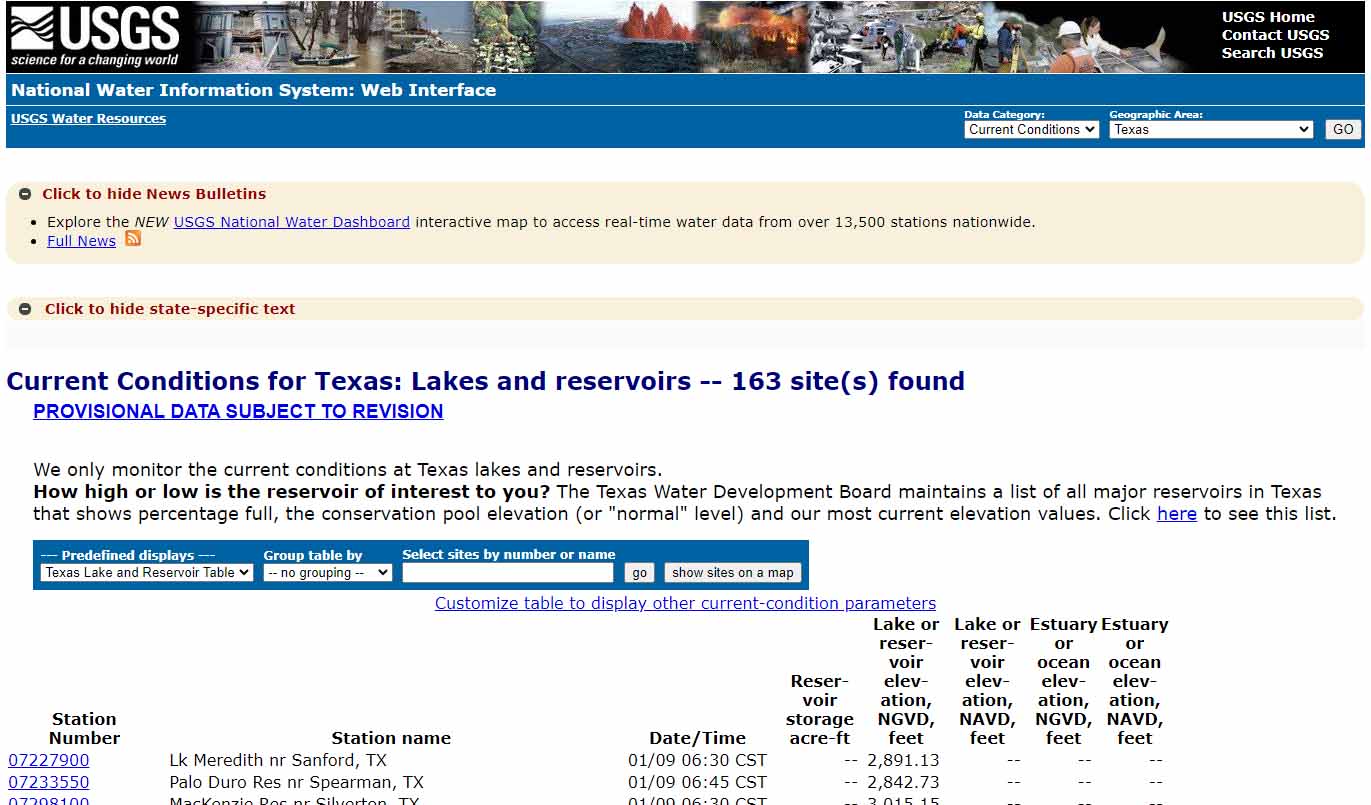The image size is (1371, 805).
Task: Open the Geographic Area dropdown showing Texas
Action: coord(1210,130)
